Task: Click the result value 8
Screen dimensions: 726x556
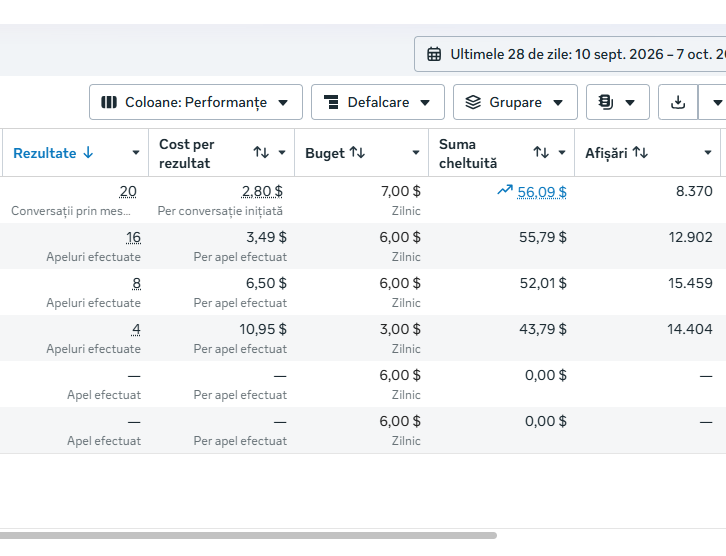Action: pos(136,283)
